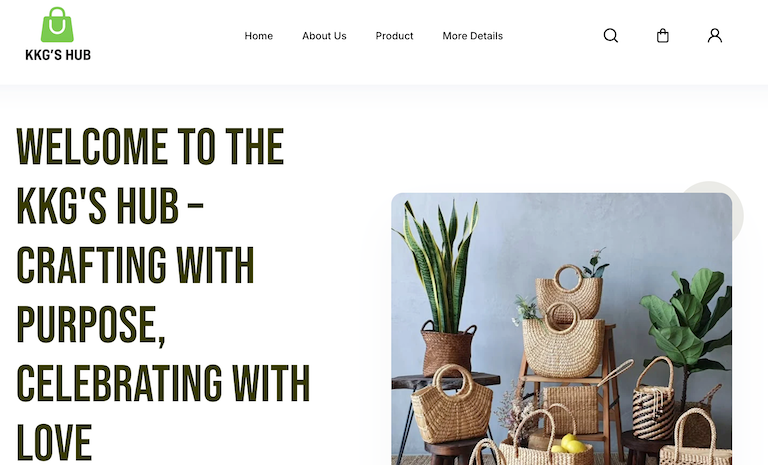The image size is (768, 465).
Task: Open the shopping bag cart icon
Action: click(x=663, y=36)
